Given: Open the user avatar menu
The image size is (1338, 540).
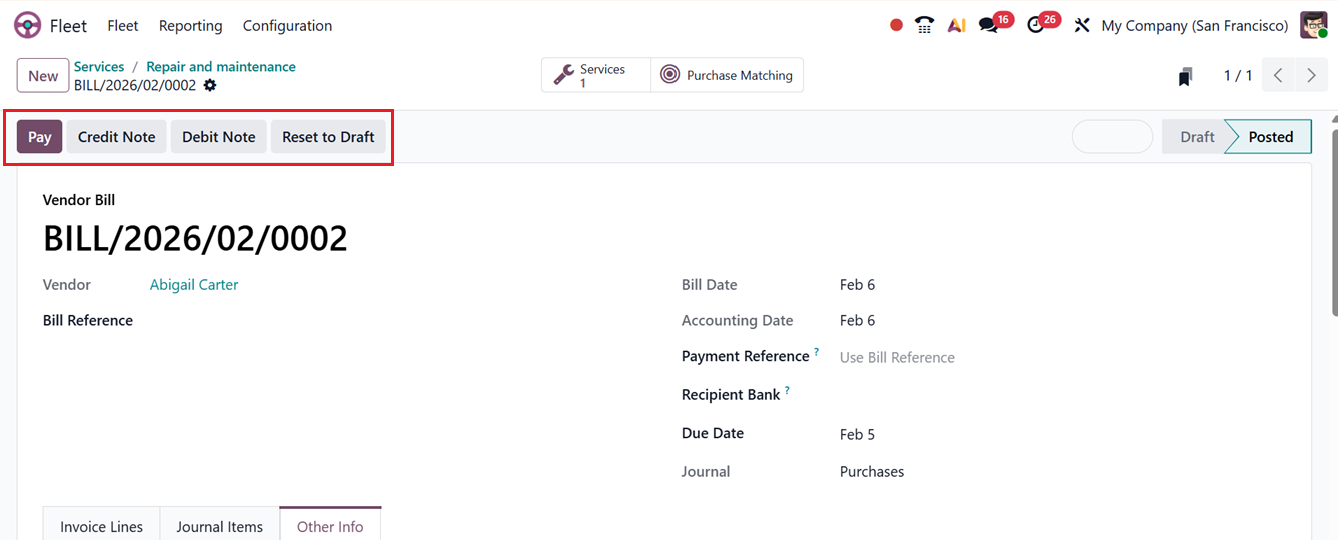Looking at the screenshot, I should click(x=1313, y=26).
